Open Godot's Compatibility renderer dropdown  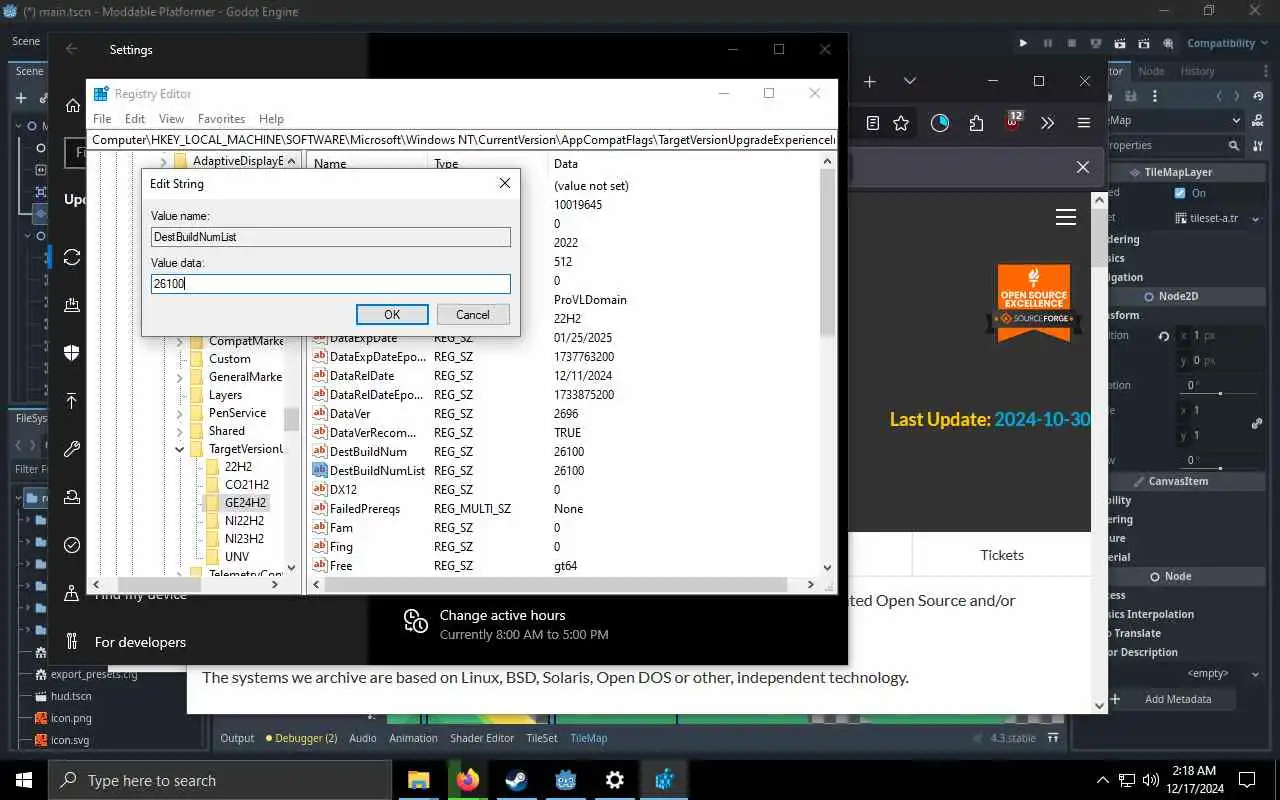pyautogui.click(x=1227, y=43)
